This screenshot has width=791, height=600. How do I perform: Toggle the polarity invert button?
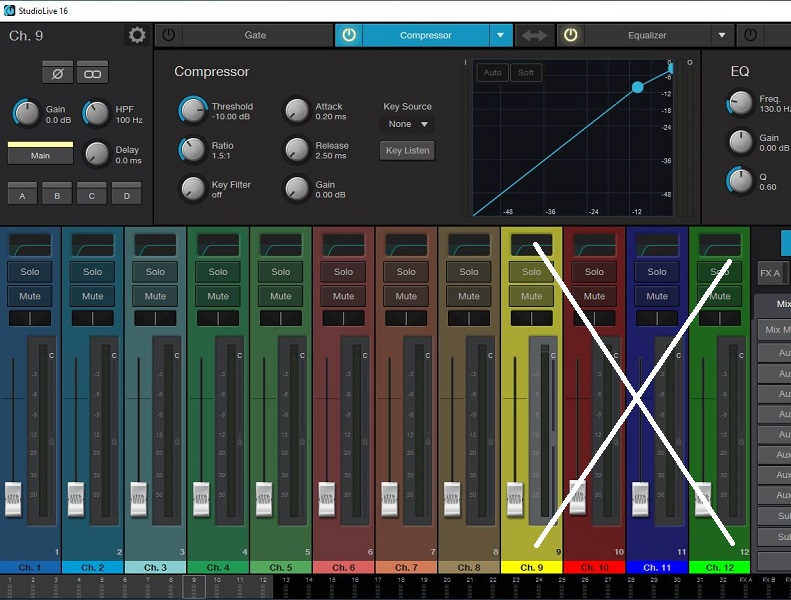[x=58, y=72]
